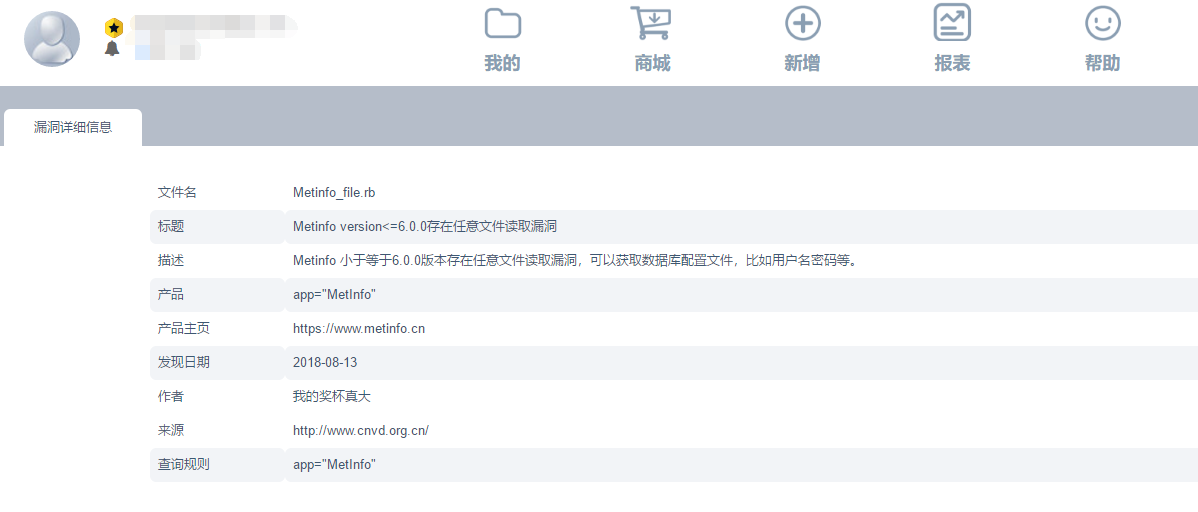Image resolution: width=1198 pixels, height=512 pixels.
Task: Open the http://www.cnvd.org.cn/ source link
Action: click(360, 430)
